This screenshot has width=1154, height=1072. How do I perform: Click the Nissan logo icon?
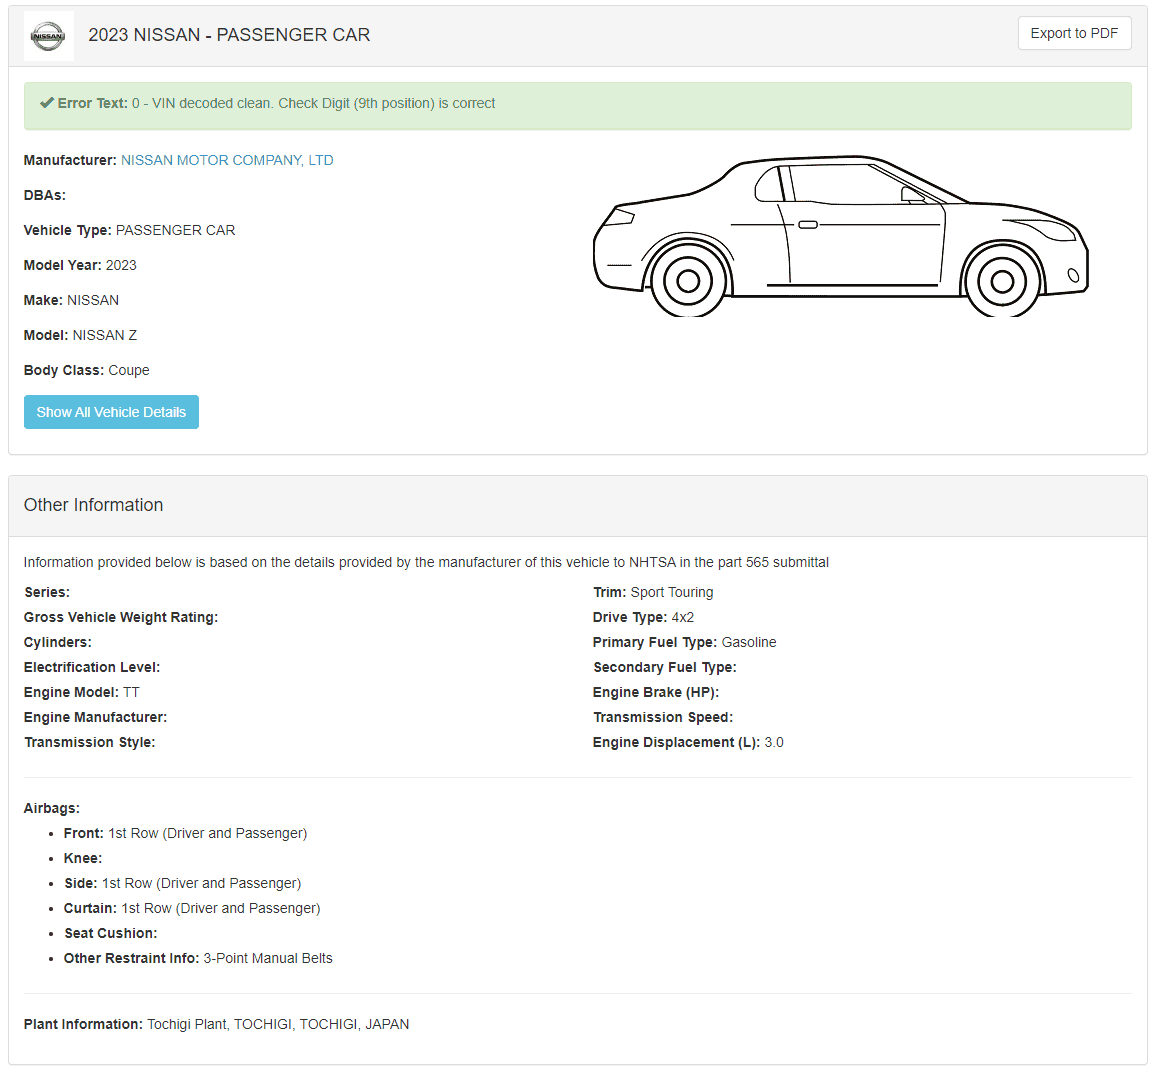point(49,35)
